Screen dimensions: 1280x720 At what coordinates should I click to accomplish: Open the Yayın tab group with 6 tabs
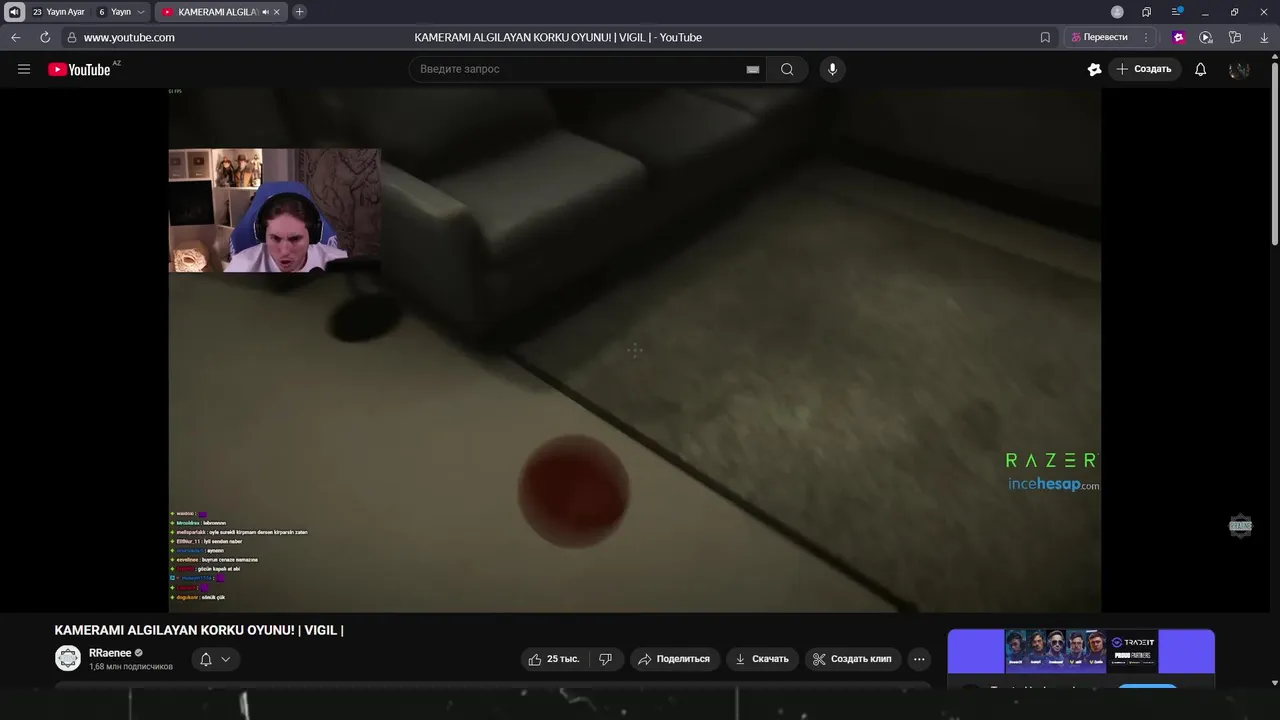coord(112,12)
